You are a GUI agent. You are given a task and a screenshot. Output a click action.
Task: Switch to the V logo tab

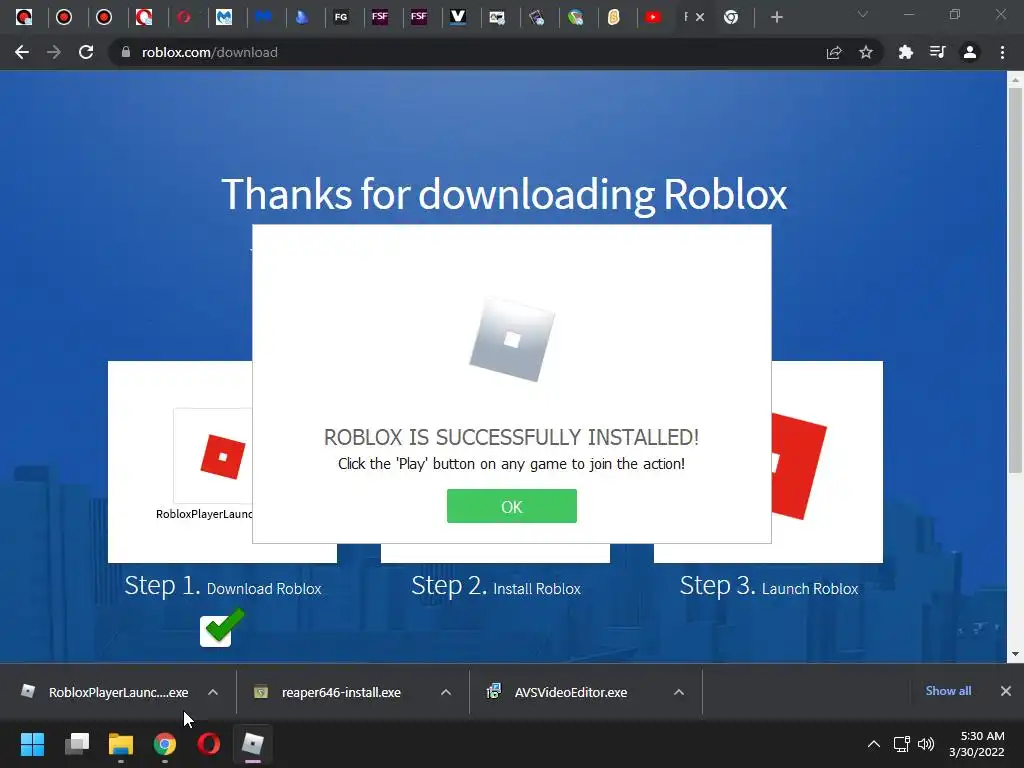(458, 18)
